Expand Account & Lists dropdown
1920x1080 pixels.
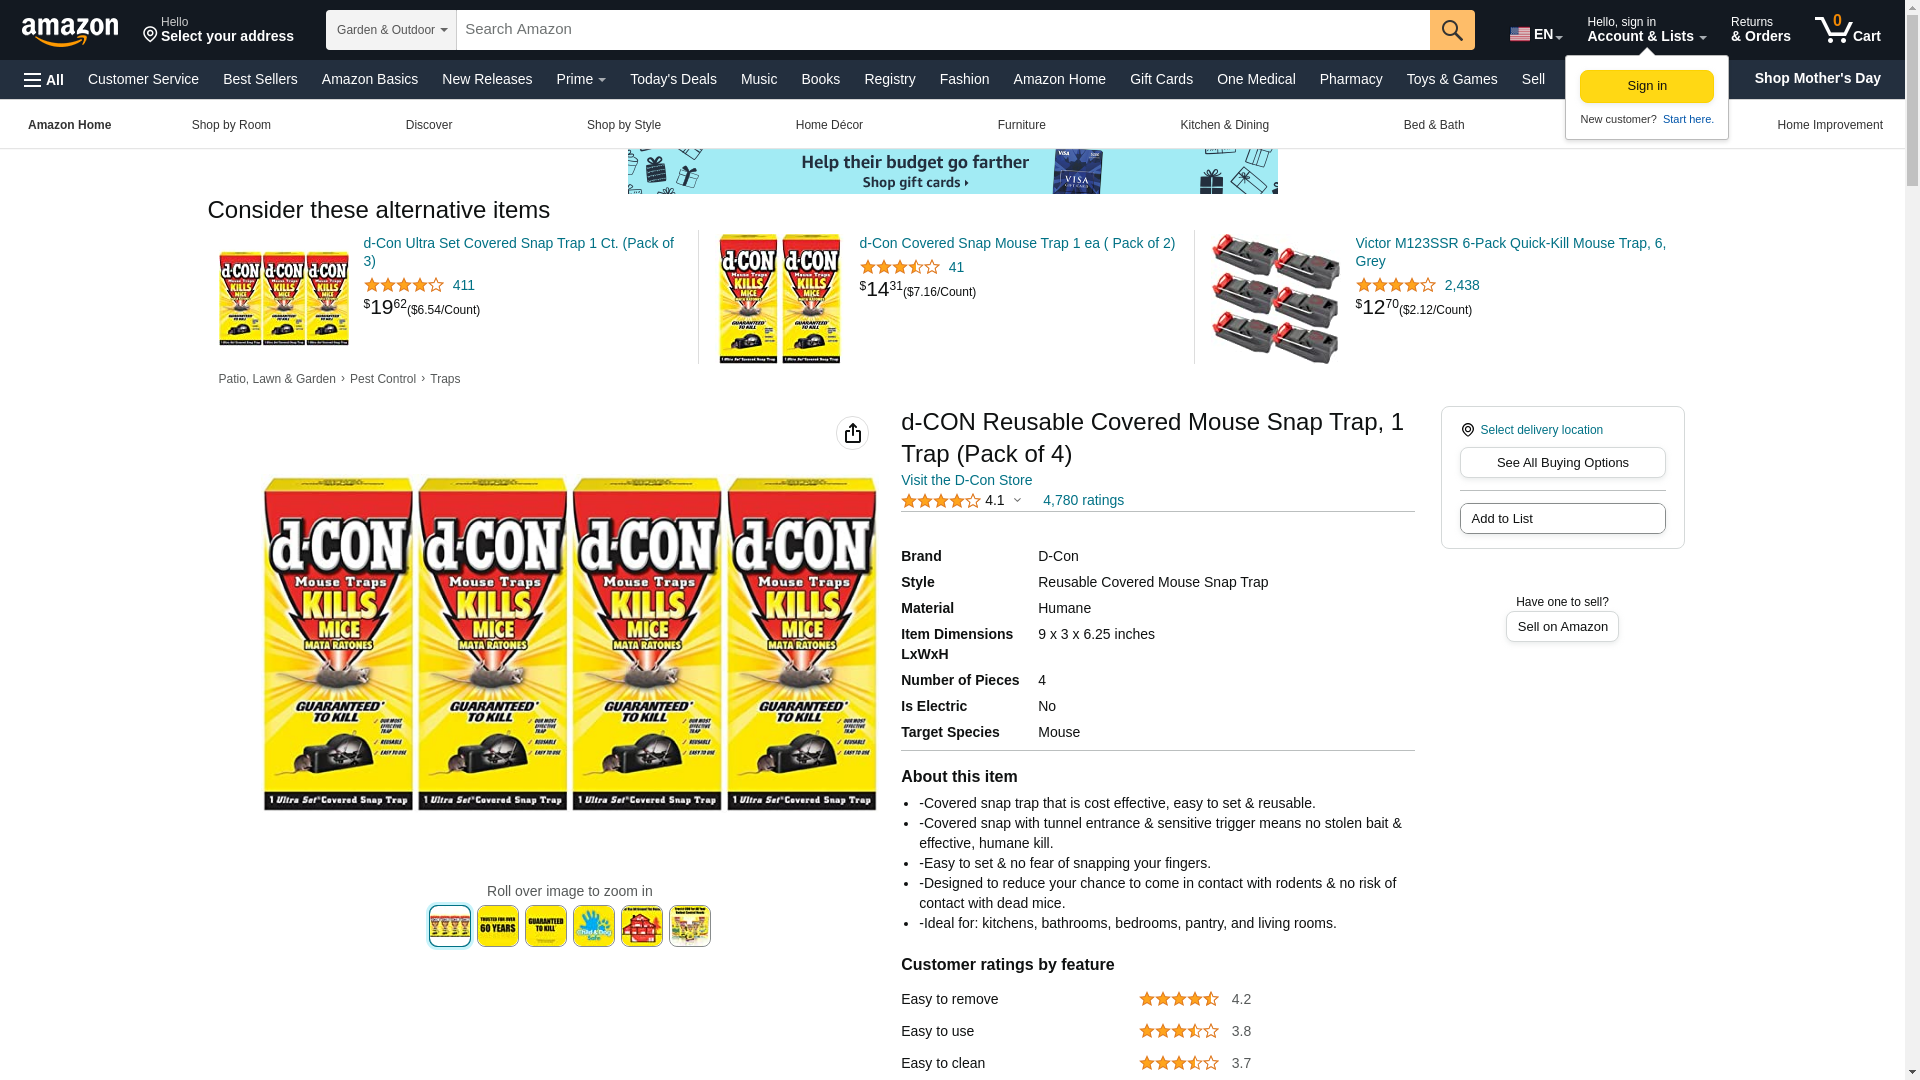click(x=1646, y=30)
